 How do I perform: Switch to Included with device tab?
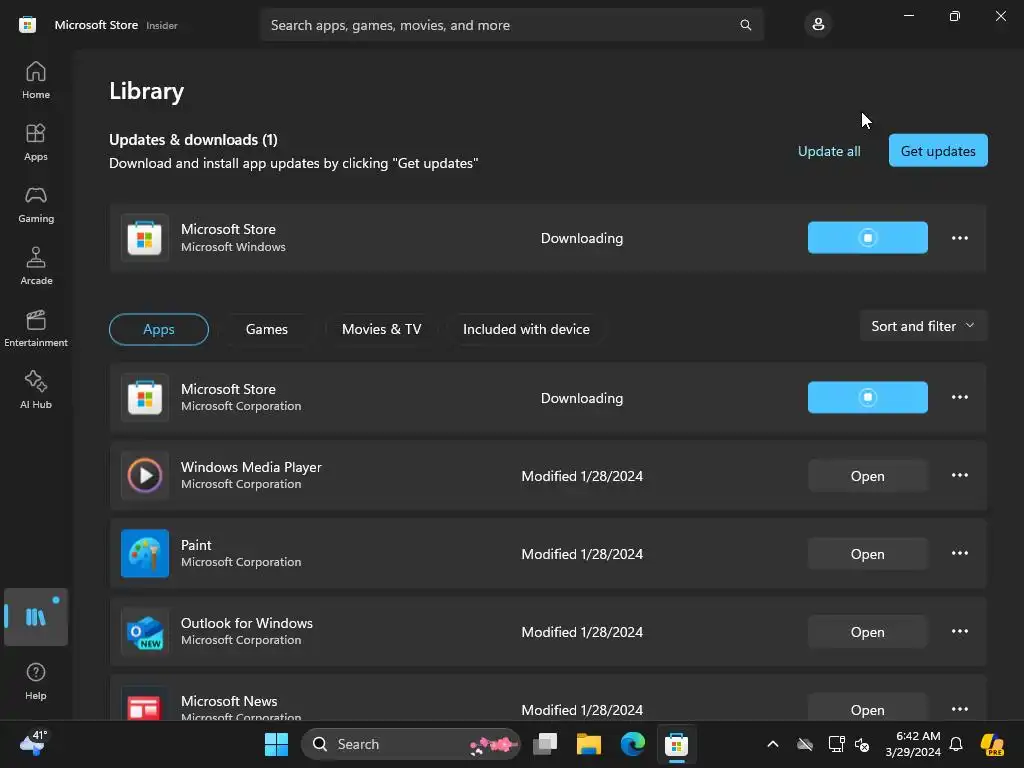526,329
